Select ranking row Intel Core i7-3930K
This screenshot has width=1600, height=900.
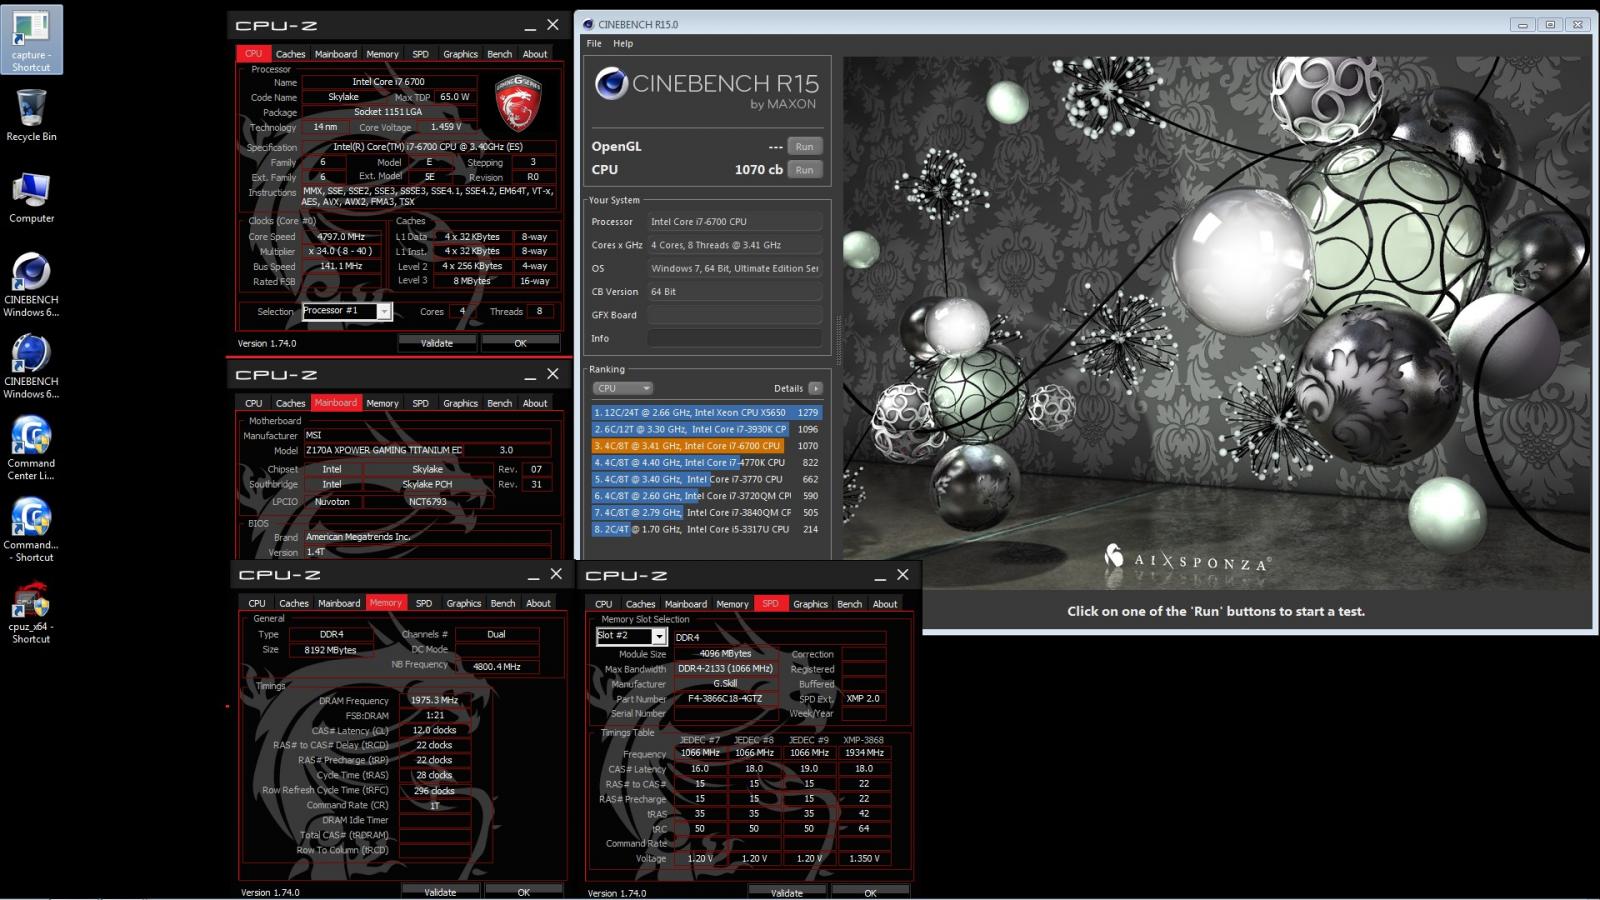click(706, 429)
